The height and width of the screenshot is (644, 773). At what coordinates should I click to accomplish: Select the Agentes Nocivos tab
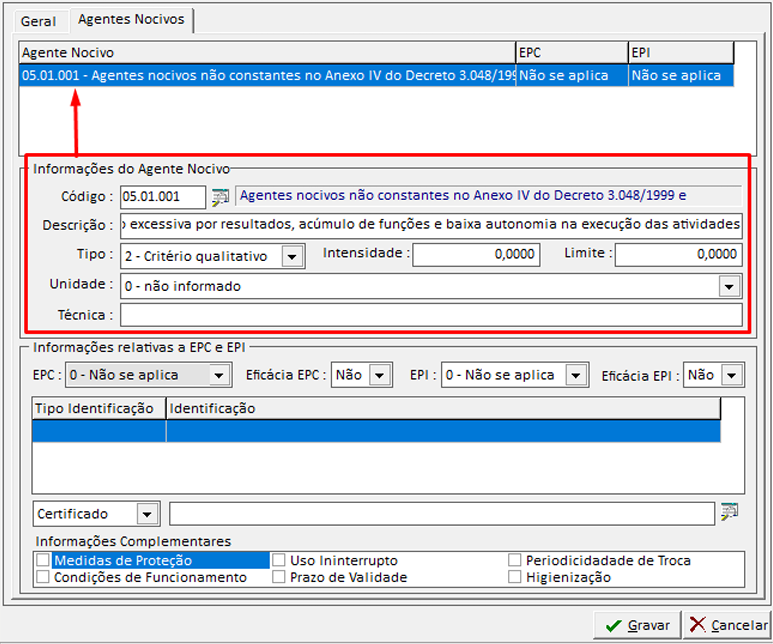click(x=131, y=20)
